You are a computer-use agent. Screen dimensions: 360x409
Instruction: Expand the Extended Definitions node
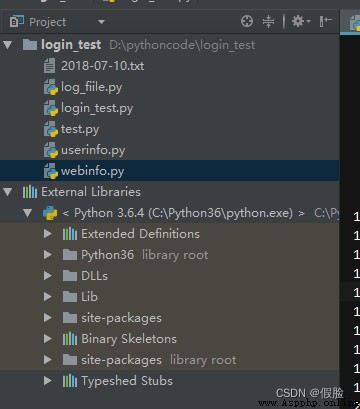[48, 234]
